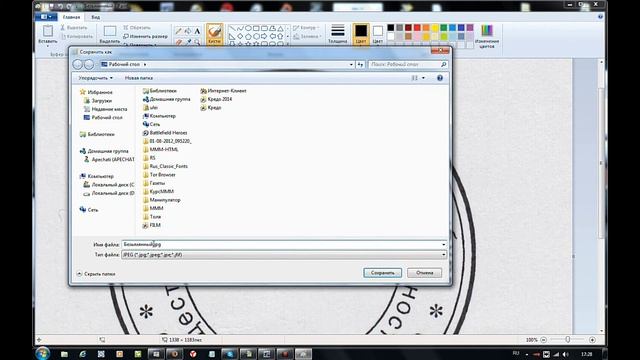Pick the green swatch in the palette

point(444,27)
